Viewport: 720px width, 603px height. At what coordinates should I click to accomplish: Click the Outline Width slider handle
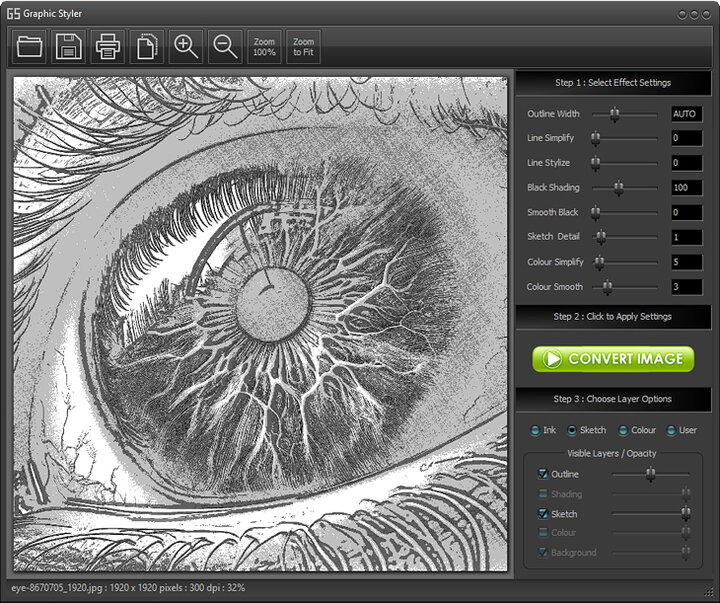(615, 114)
